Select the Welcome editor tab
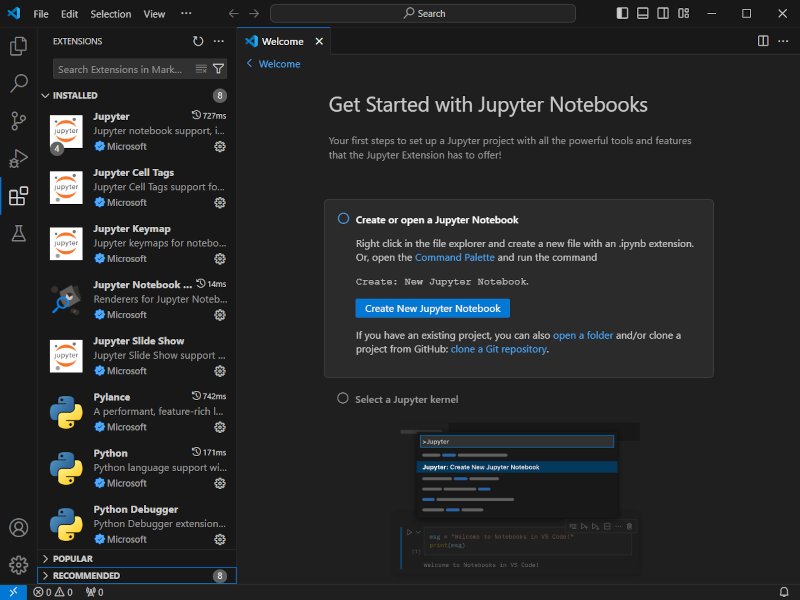This screenshot has width=800, height=600. point(284,41)
